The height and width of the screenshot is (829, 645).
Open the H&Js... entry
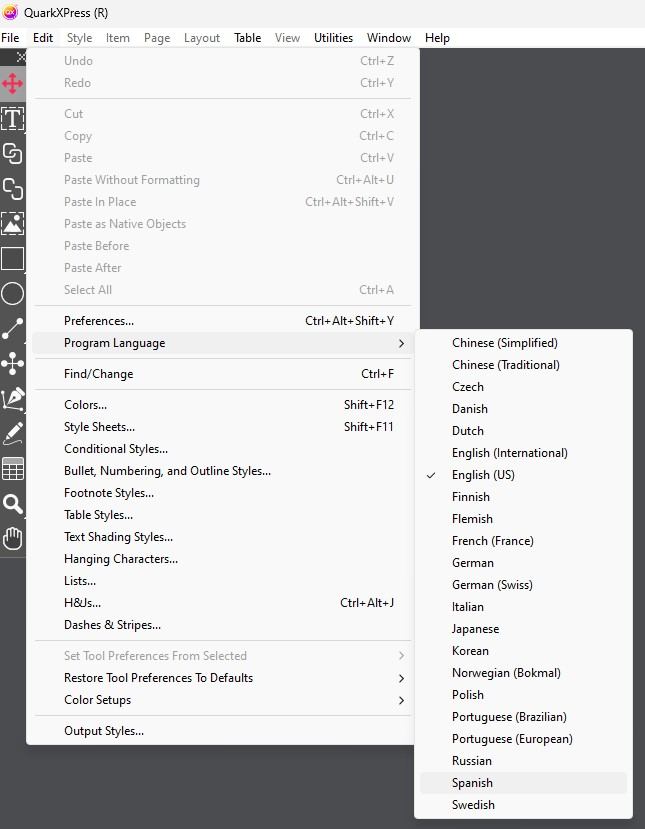(x=223, y=603)
